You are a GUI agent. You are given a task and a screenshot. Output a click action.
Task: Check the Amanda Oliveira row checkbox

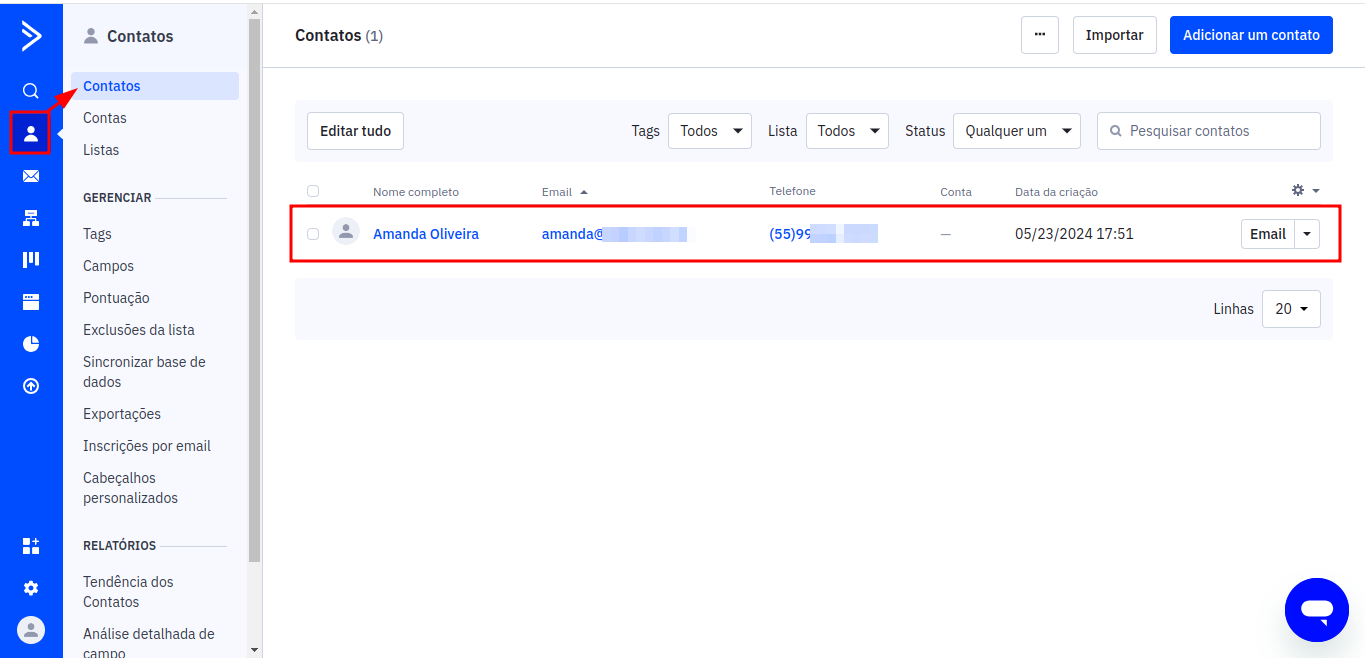313,234
